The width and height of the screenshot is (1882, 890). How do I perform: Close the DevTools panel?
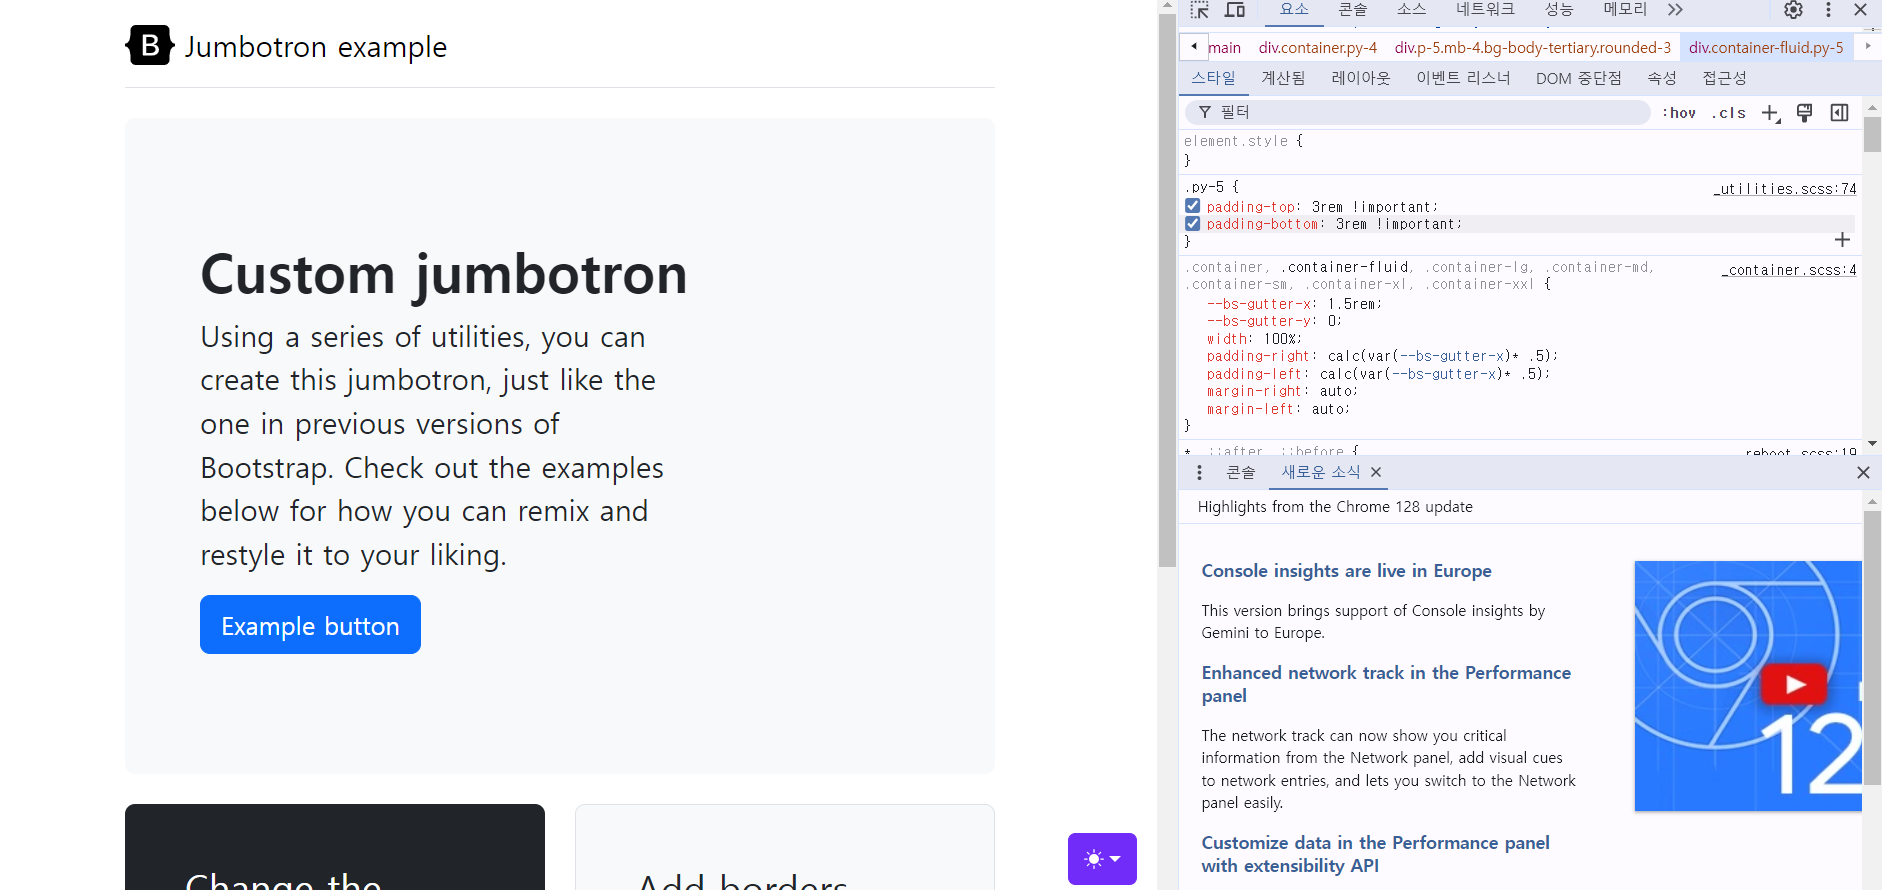(x=1860, y=10)
